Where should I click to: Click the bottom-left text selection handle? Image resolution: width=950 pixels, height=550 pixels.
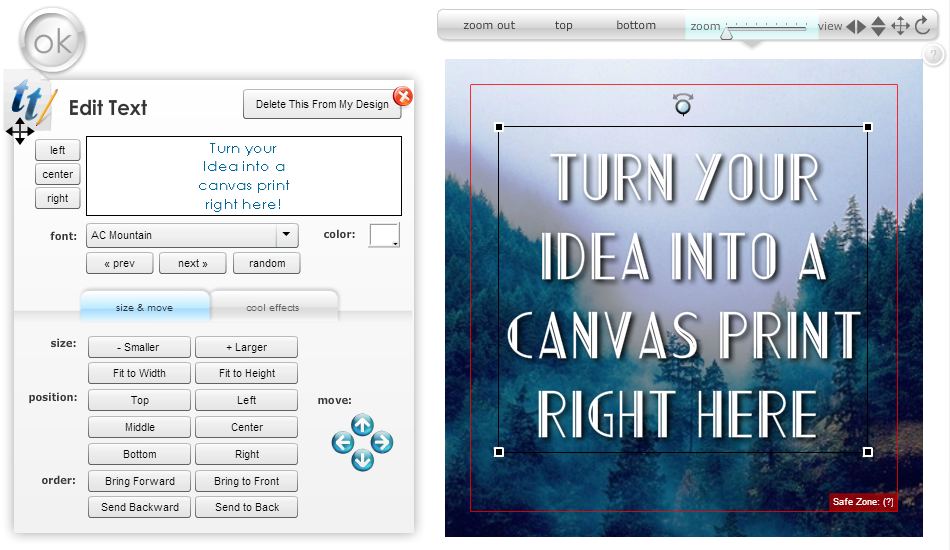click(499, 452)
